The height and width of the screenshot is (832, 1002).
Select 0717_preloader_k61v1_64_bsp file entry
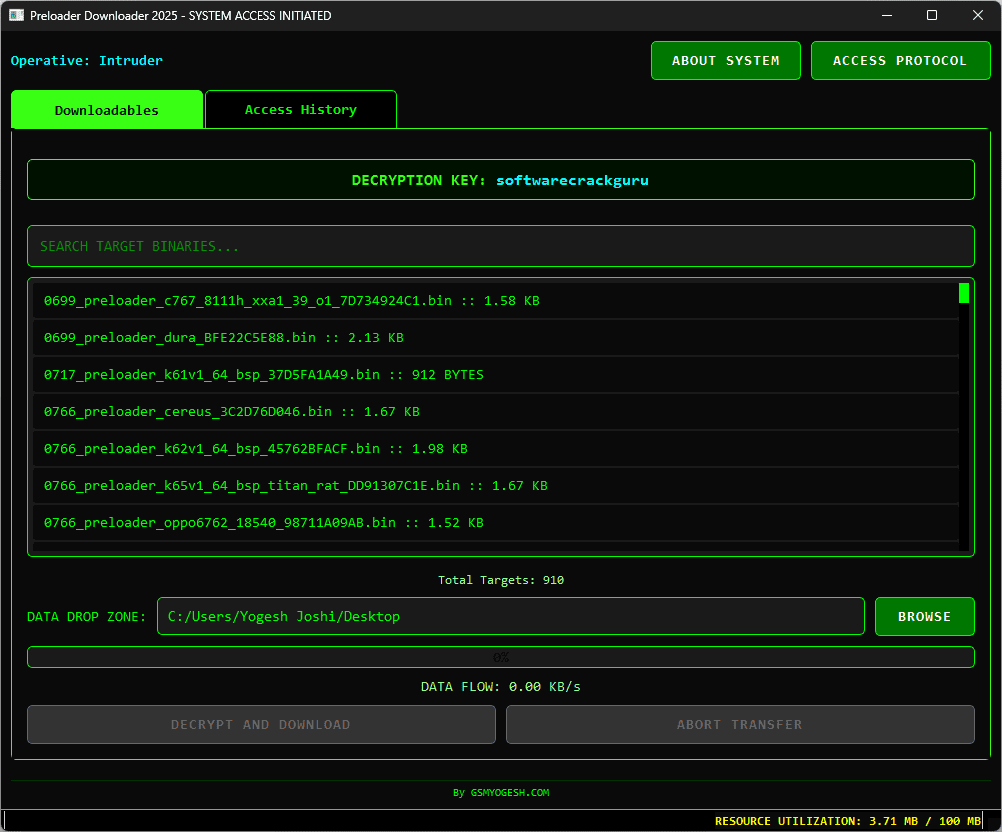[495, 374]
